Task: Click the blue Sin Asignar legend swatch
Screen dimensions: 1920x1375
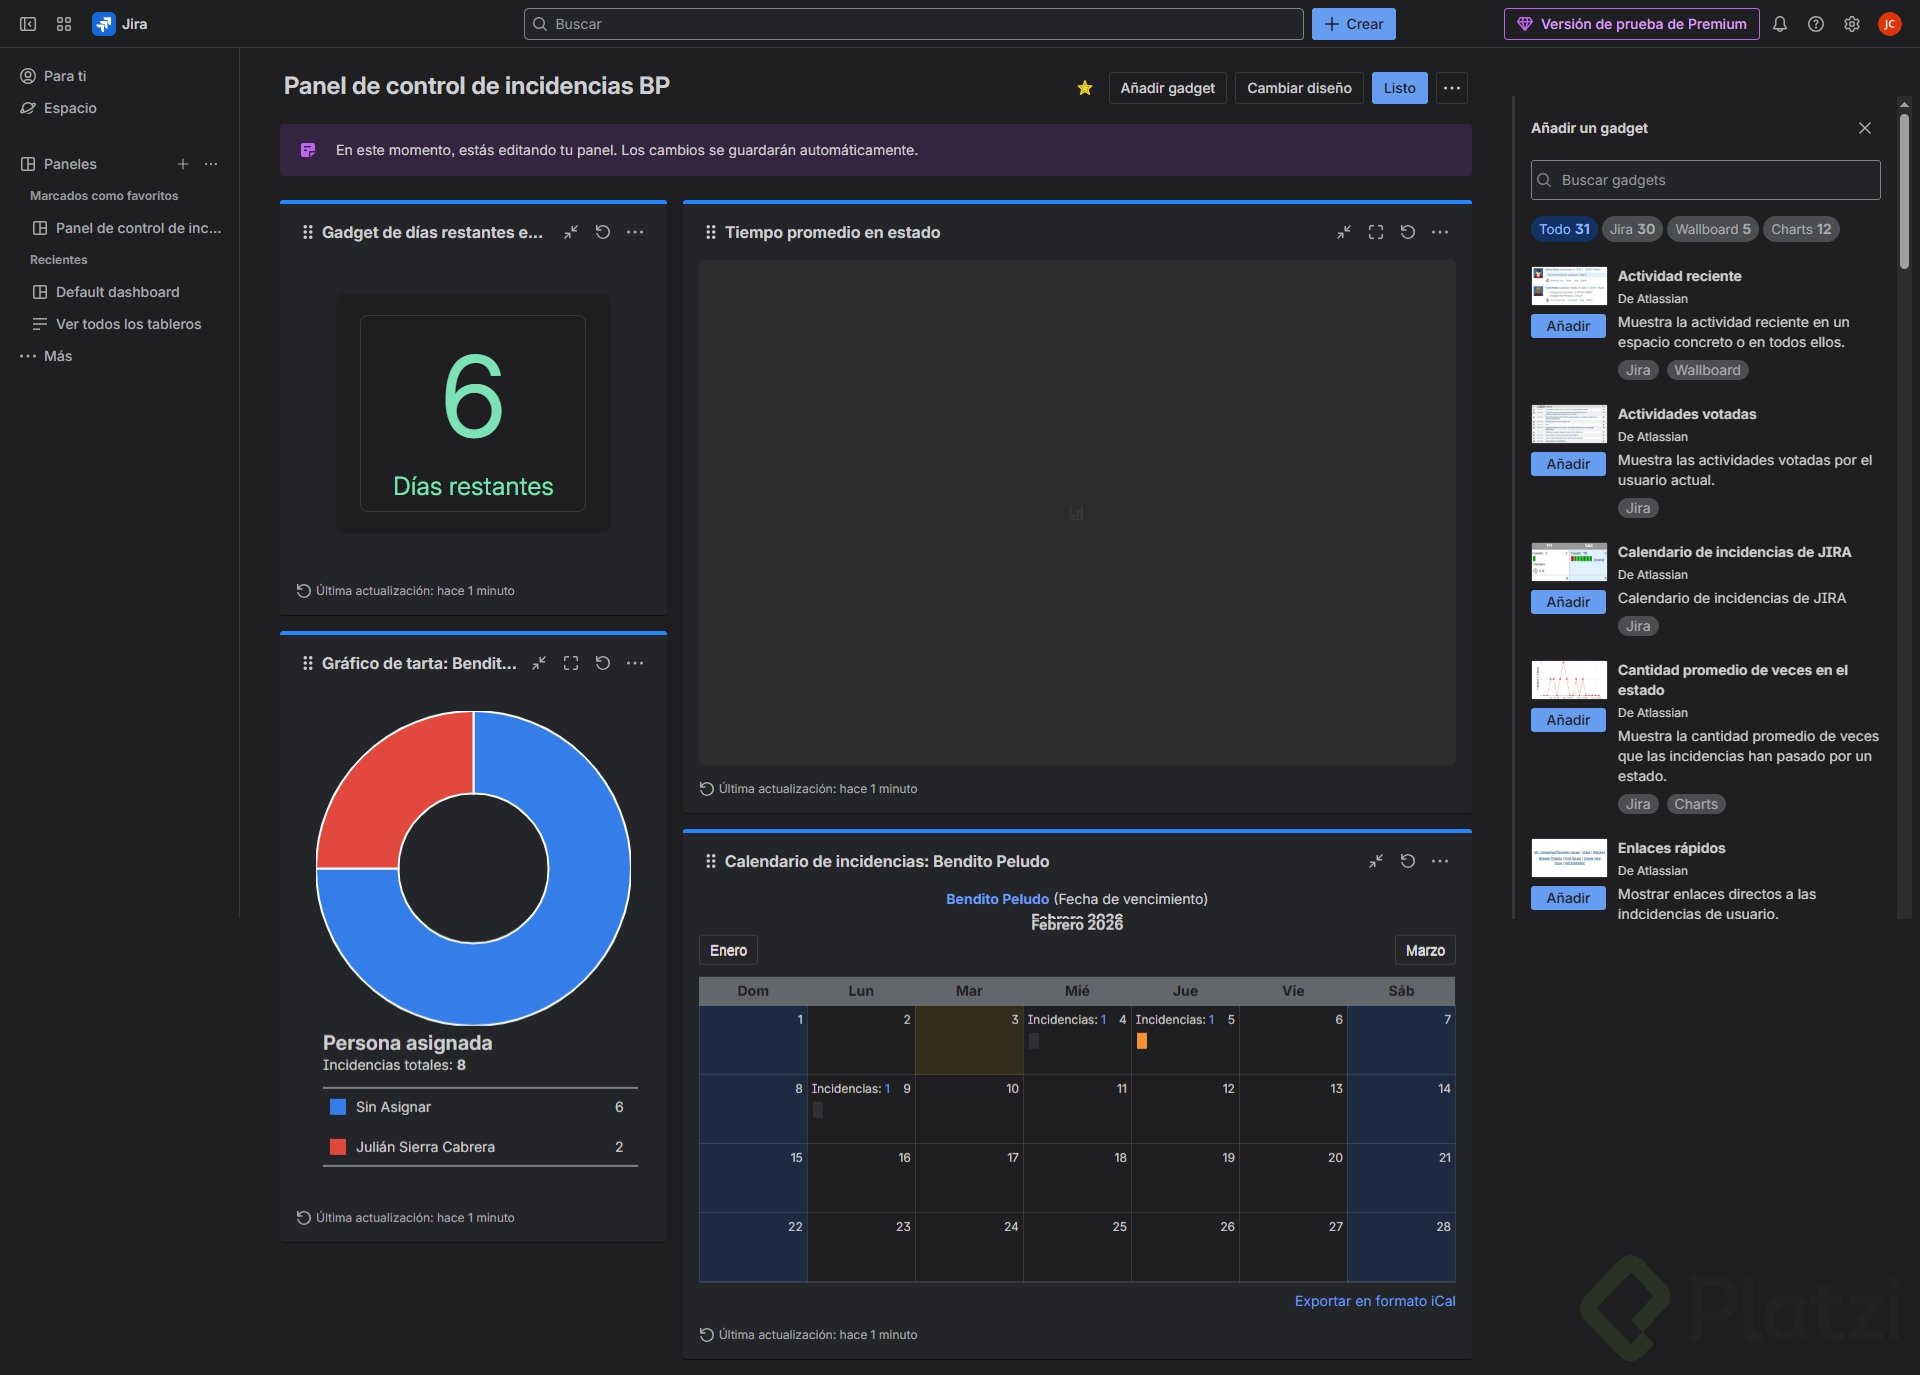Action: (x=338, y=1107)
